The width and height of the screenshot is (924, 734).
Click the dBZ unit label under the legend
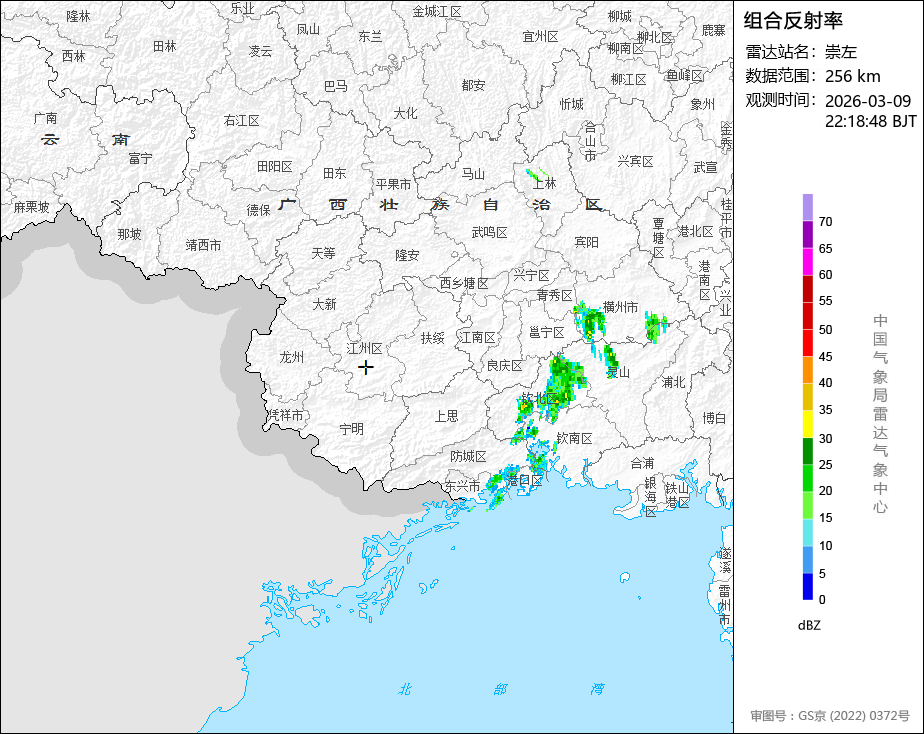[x=808, y=626]
